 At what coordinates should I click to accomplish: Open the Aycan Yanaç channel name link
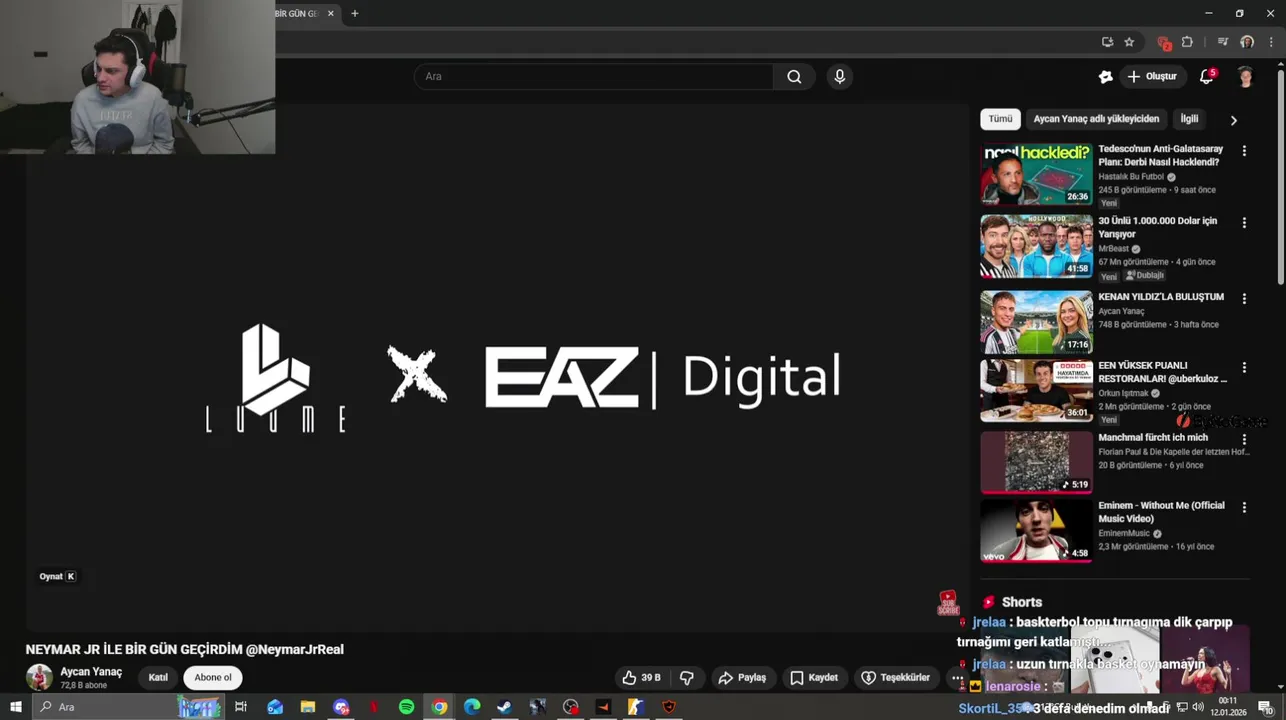(91, 672)
